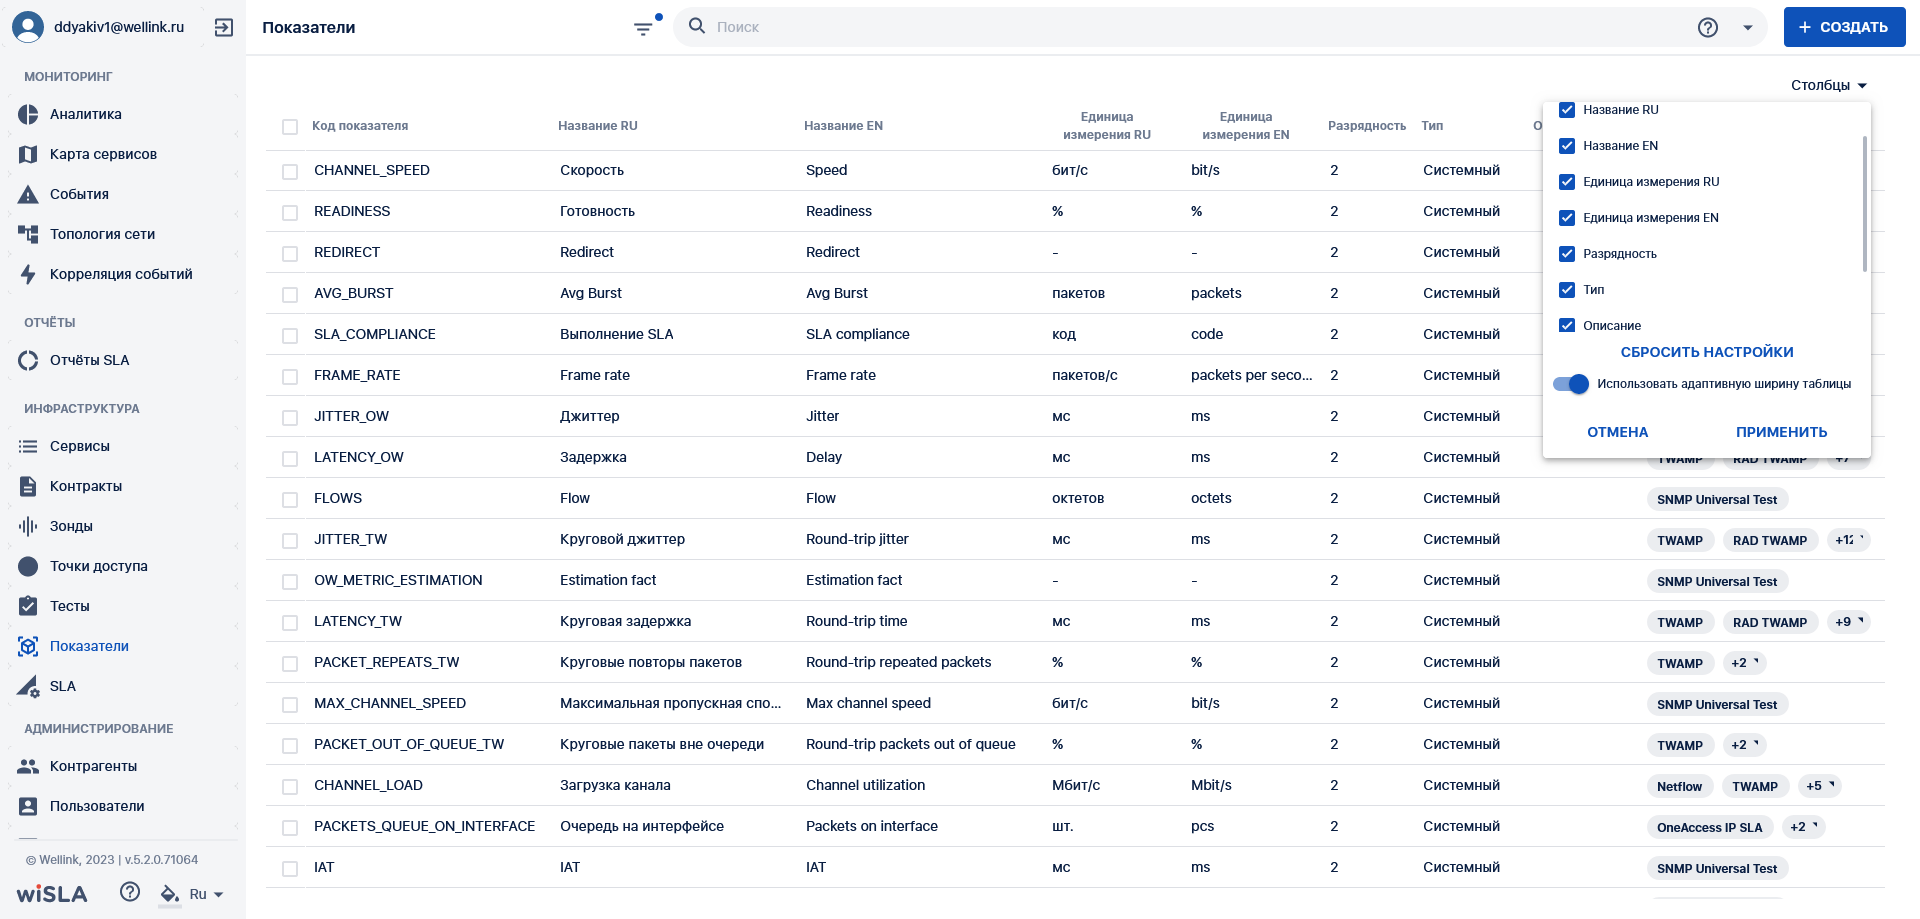
Task: Go to Контрагенты menu item
Action: (x=94, y=766)
